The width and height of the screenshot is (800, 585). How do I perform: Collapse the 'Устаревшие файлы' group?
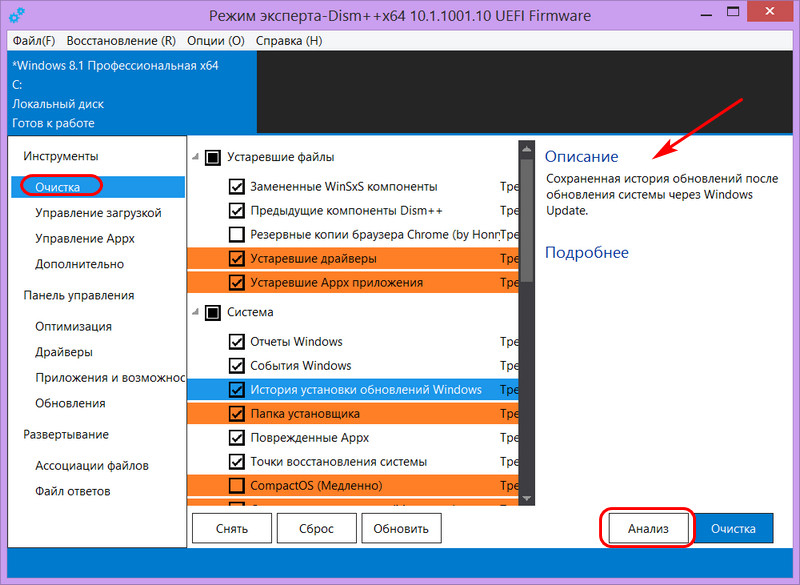click(195, 157)
